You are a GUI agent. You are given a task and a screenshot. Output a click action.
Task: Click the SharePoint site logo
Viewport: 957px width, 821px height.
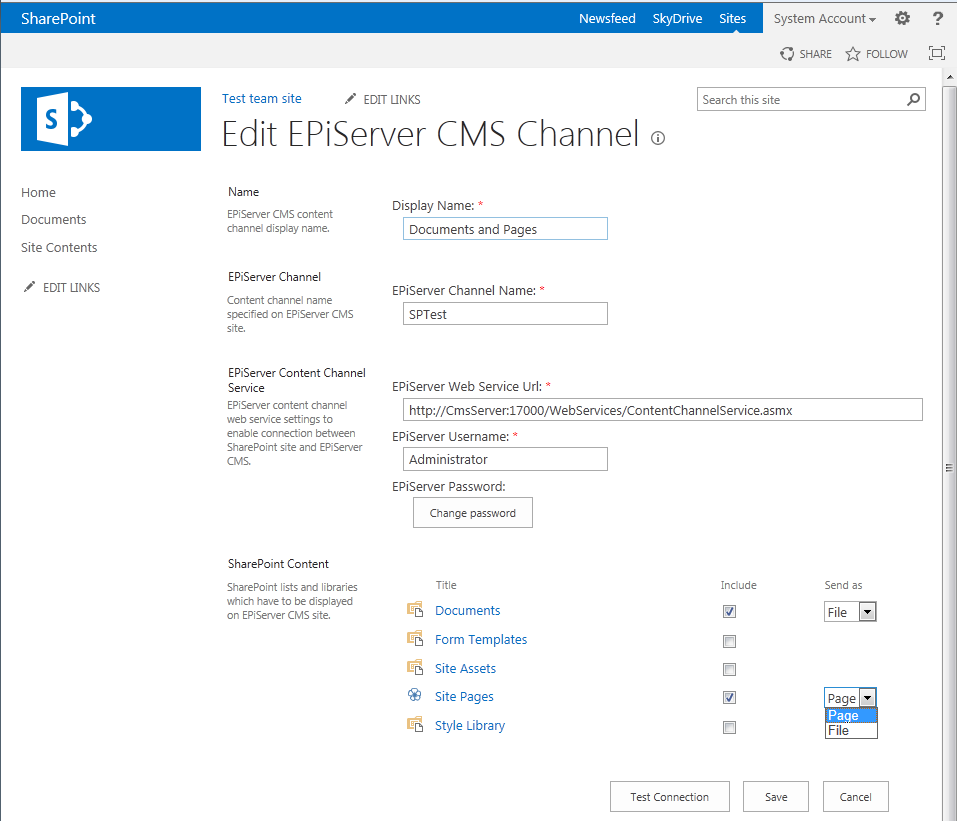pos(111,119)
